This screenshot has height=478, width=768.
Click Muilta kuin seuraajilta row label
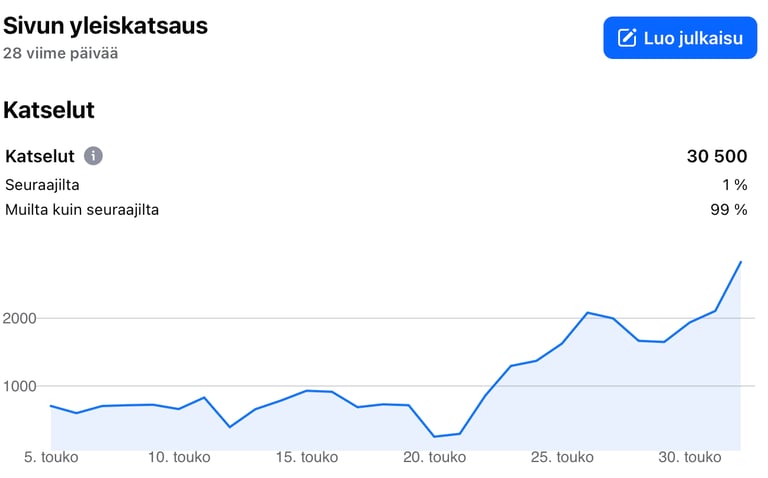pyautogui.click(x=82, y=210)
